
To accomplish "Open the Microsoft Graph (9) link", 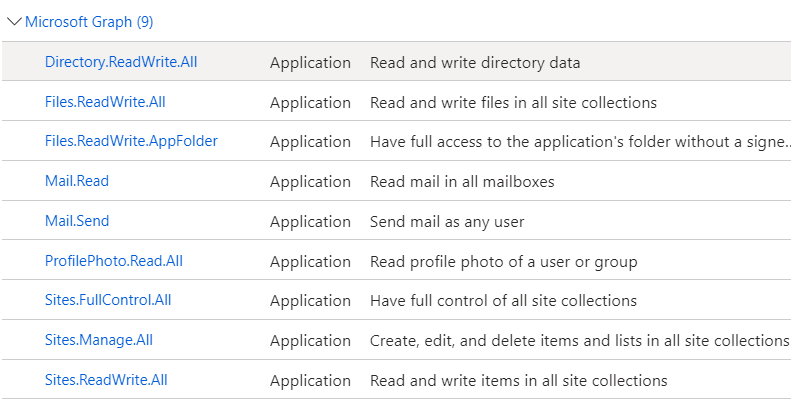I will [89, 22].
